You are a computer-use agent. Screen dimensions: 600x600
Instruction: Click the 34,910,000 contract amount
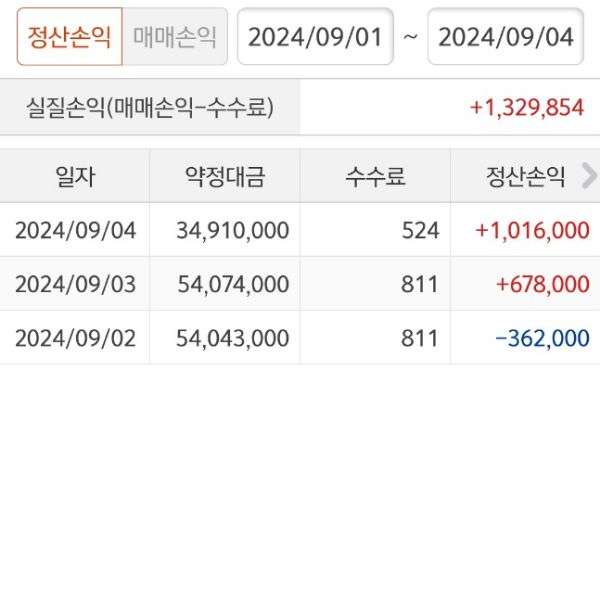click(232, 231)
